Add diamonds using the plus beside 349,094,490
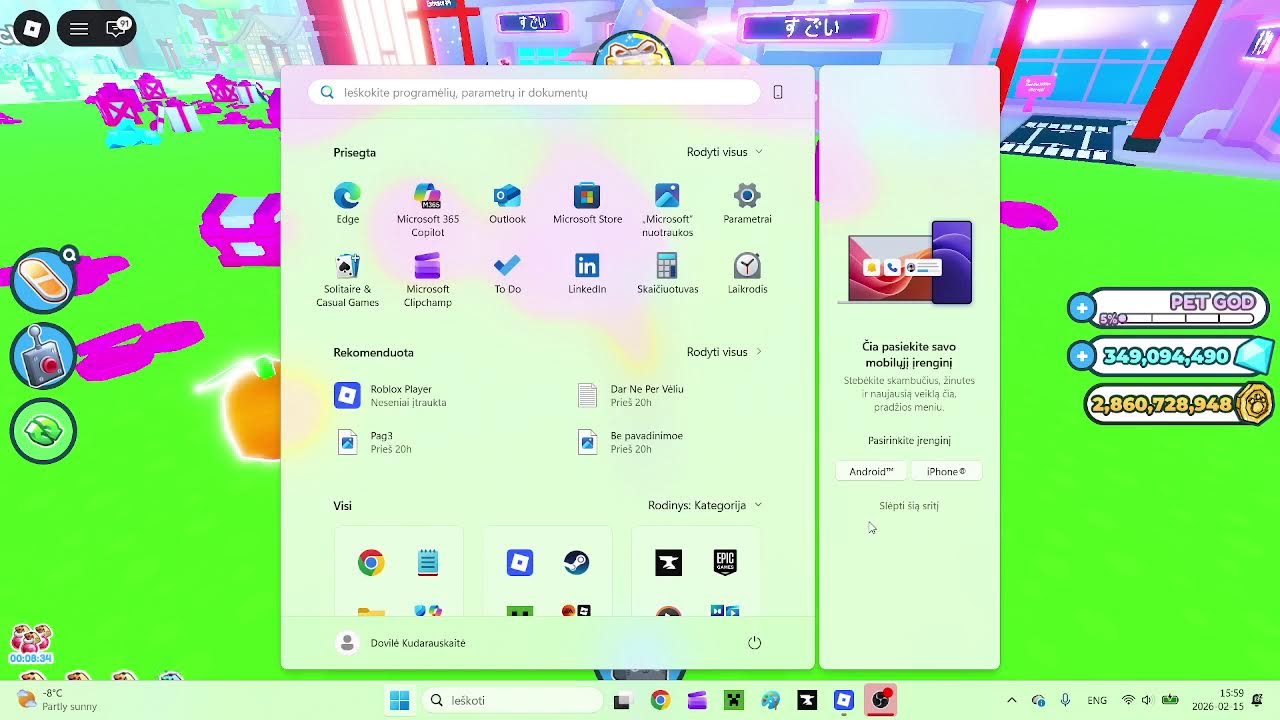This screenshot has height=720, width=1280. 1082,356
